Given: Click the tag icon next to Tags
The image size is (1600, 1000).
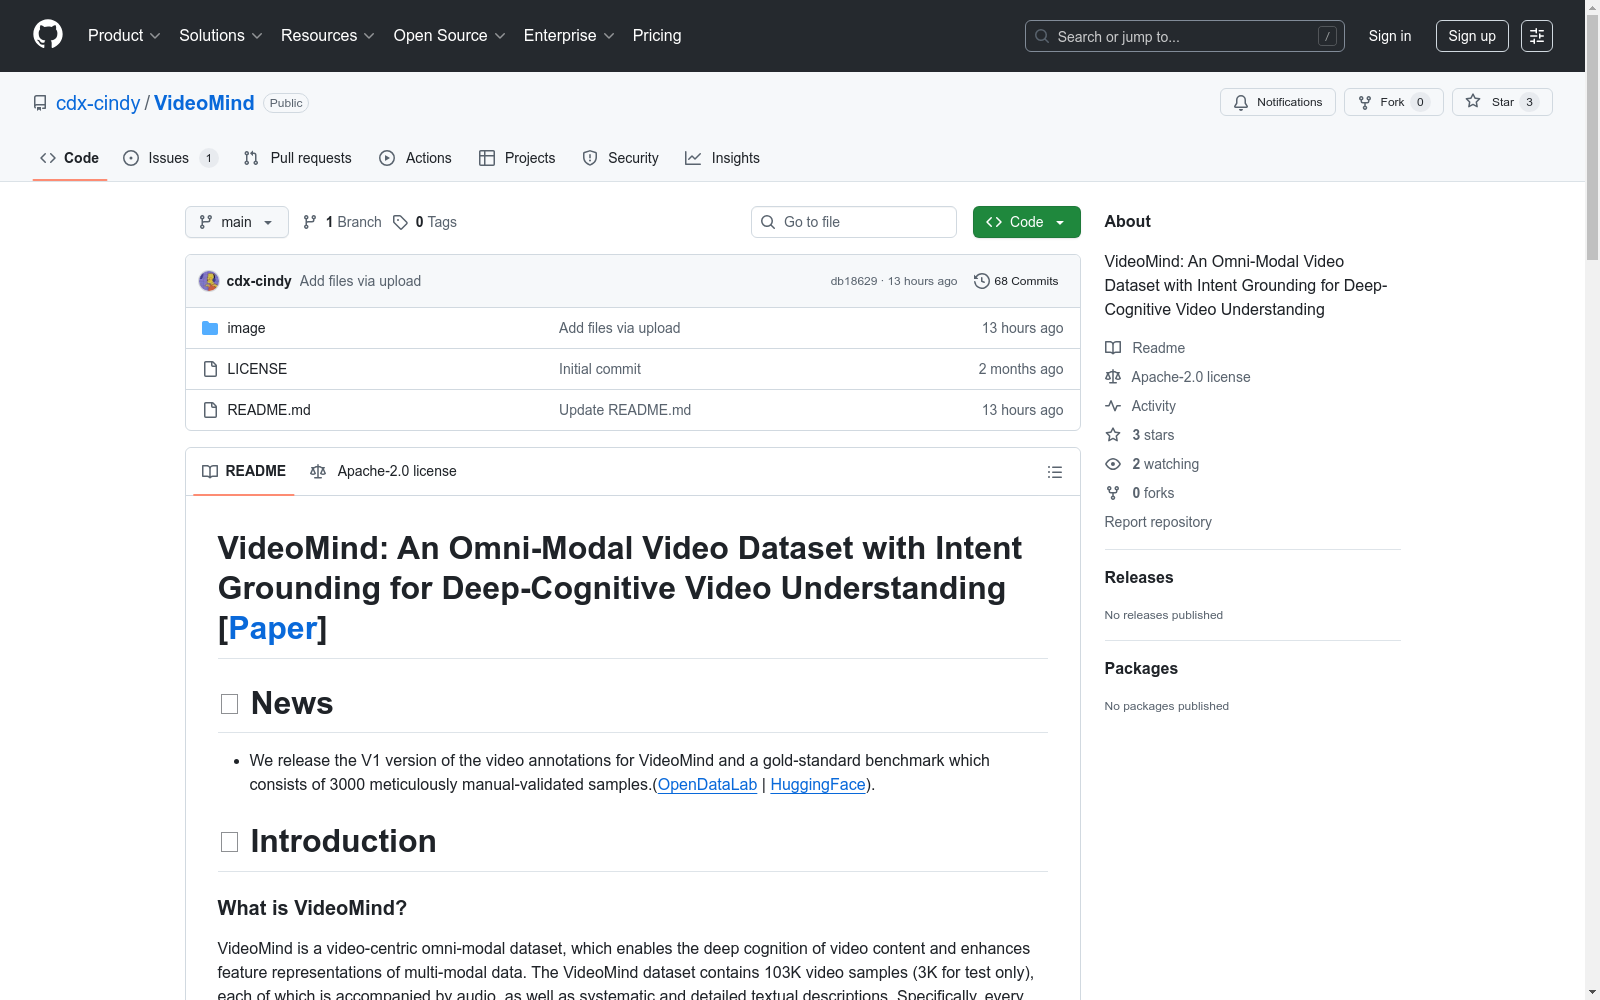Looking at the screenshot, I should [400, 222].
